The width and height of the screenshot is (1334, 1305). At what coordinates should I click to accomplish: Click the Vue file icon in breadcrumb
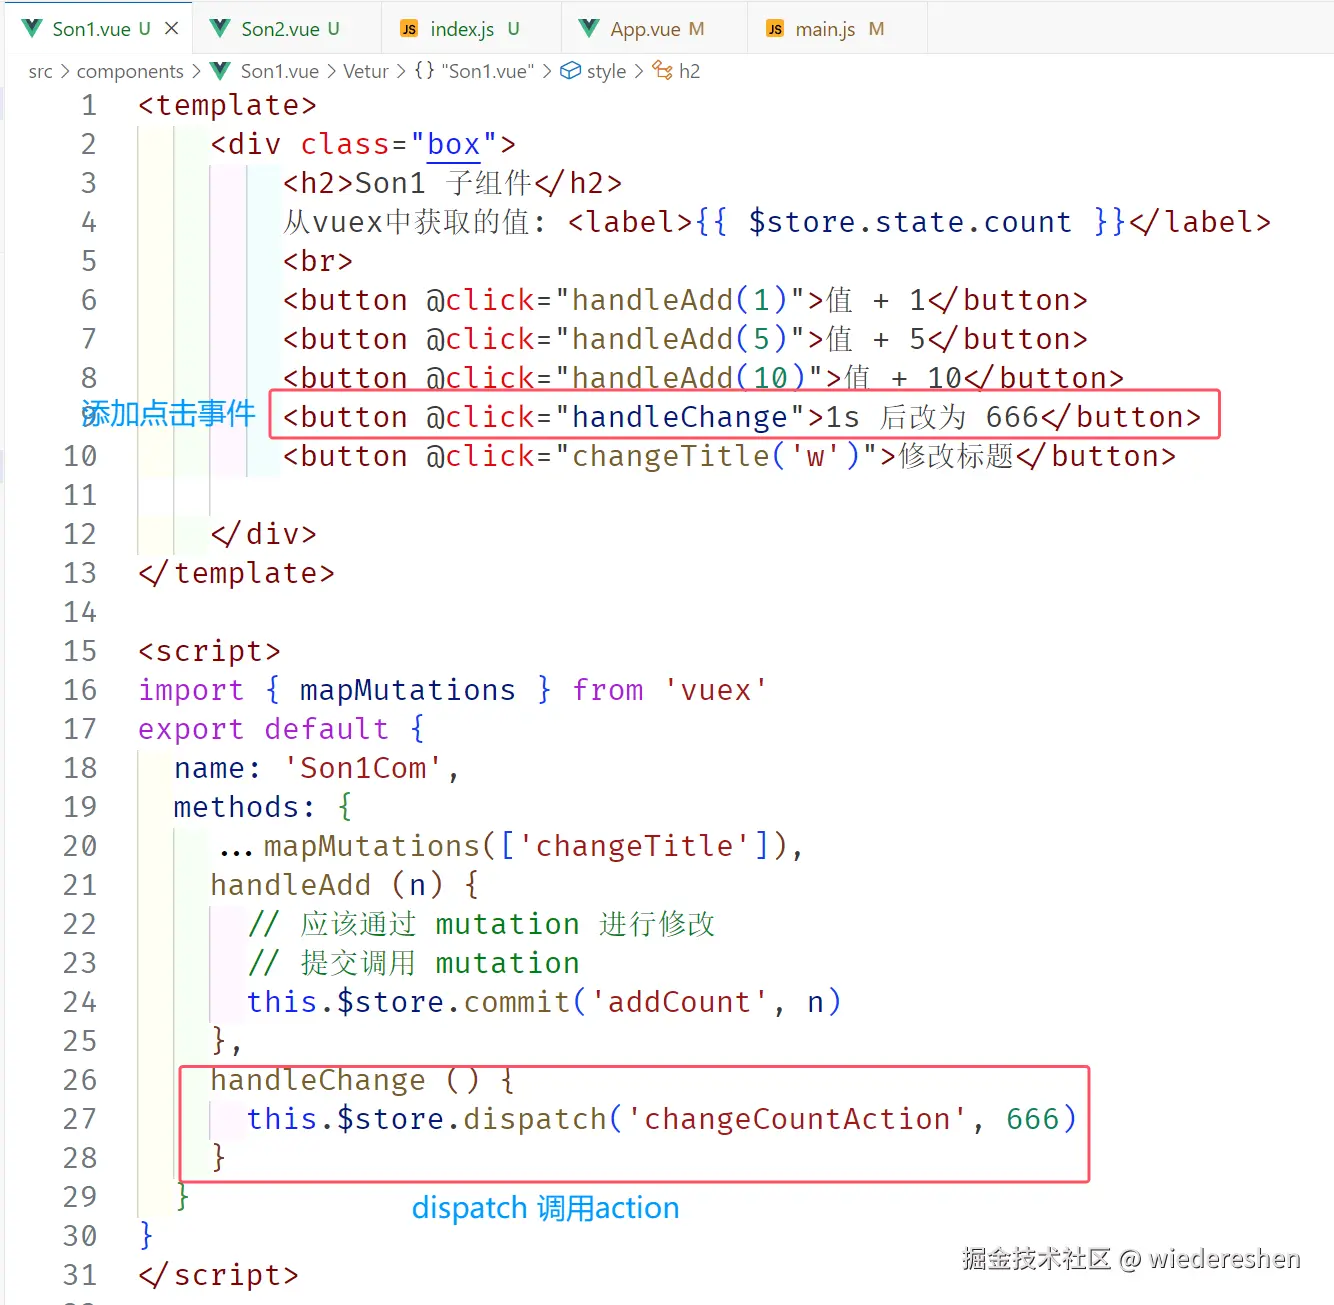coord(222,71)
